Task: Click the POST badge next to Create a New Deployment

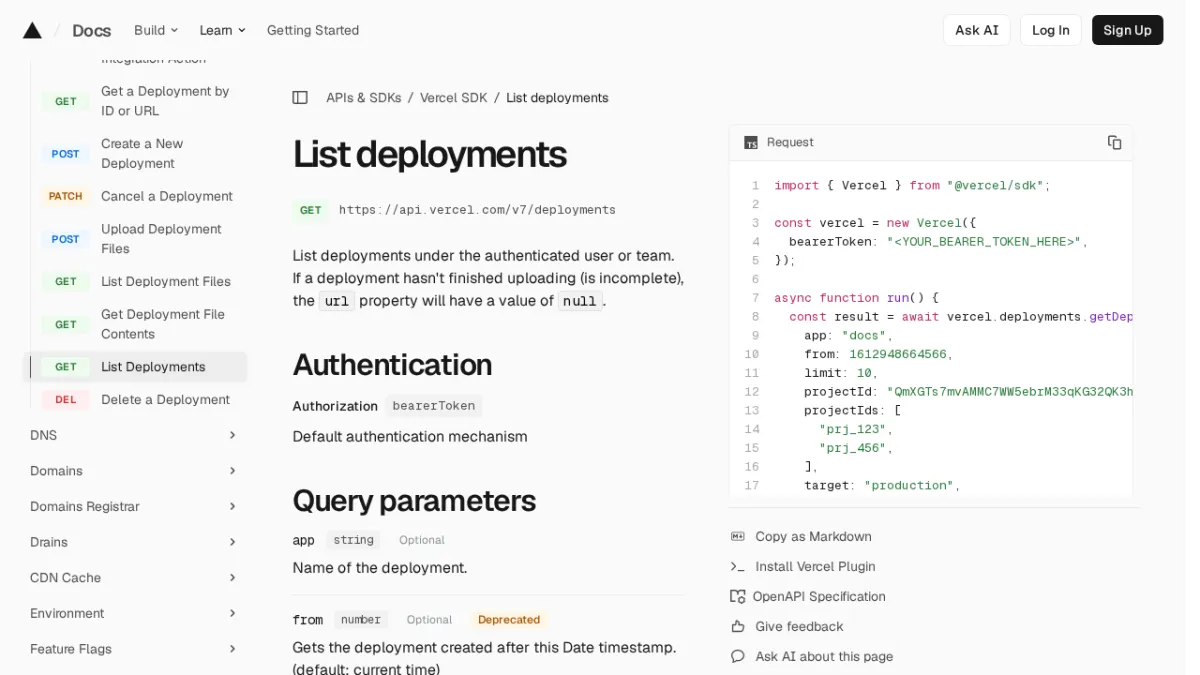Action: (x=66, y=154)
